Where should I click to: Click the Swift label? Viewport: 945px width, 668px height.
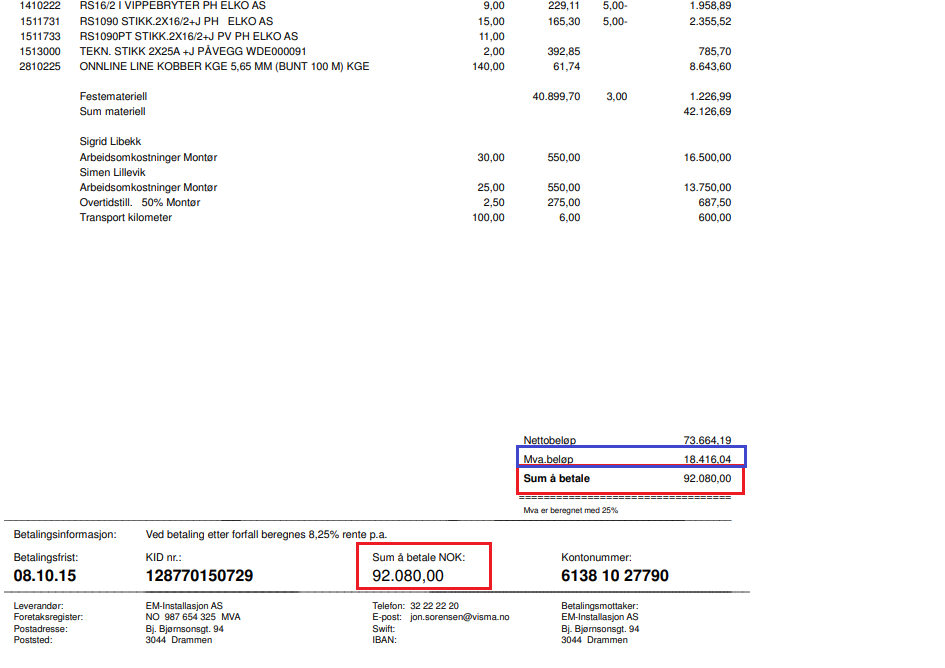[384, 629]
